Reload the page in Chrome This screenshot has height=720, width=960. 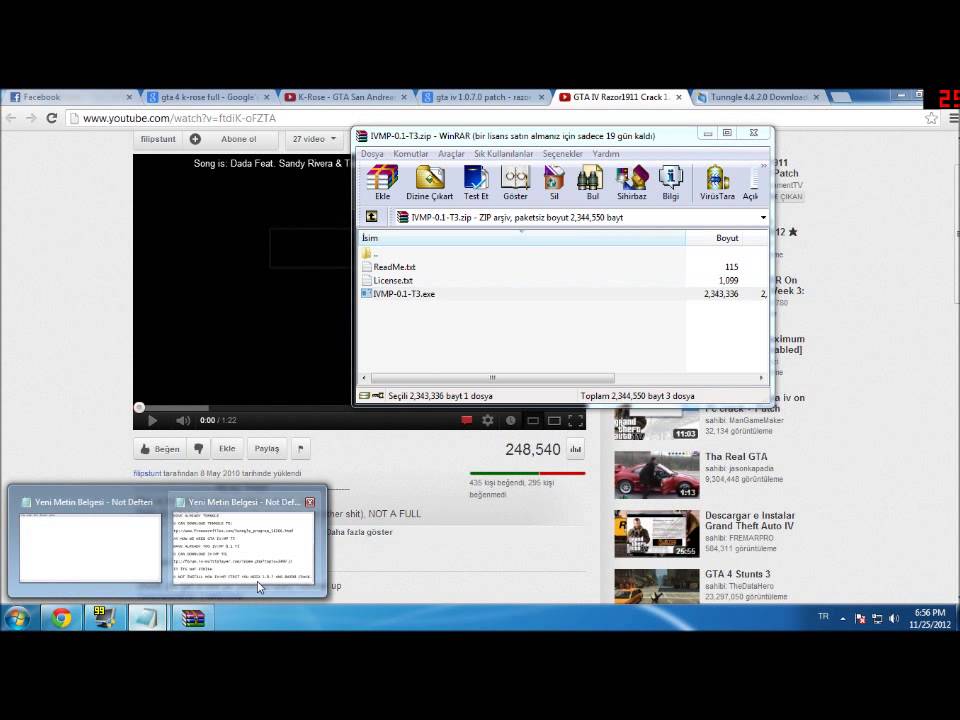[x=52, y=118]
